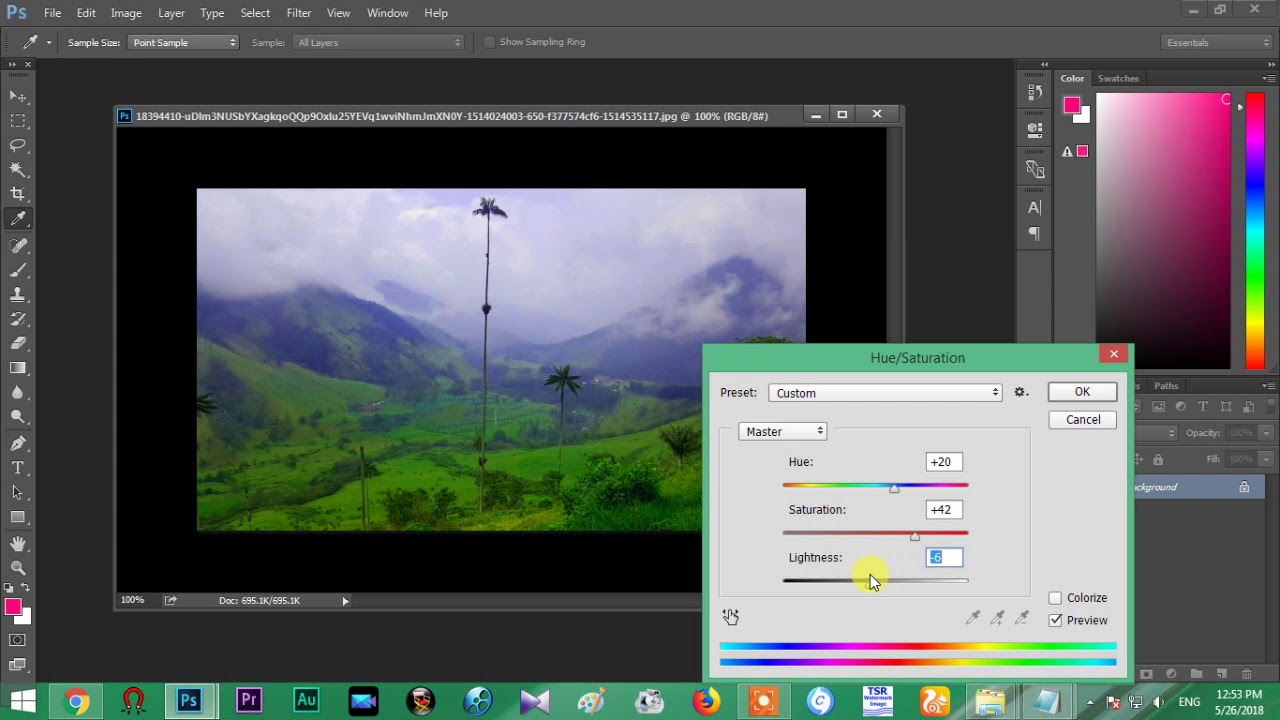1280x720 pixels.
Task: Open the document status bar arrow menu
Action: (345, 601)
